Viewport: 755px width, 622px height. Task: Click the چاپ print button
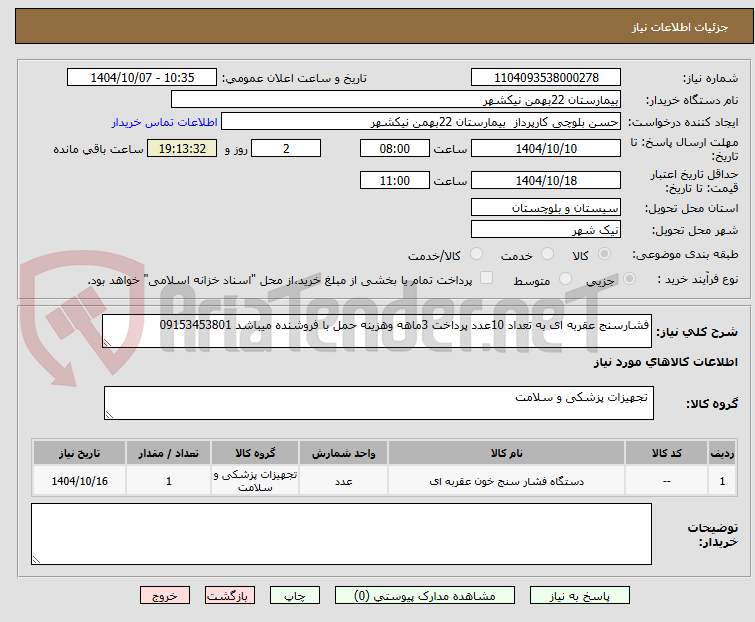pos(295,596)
